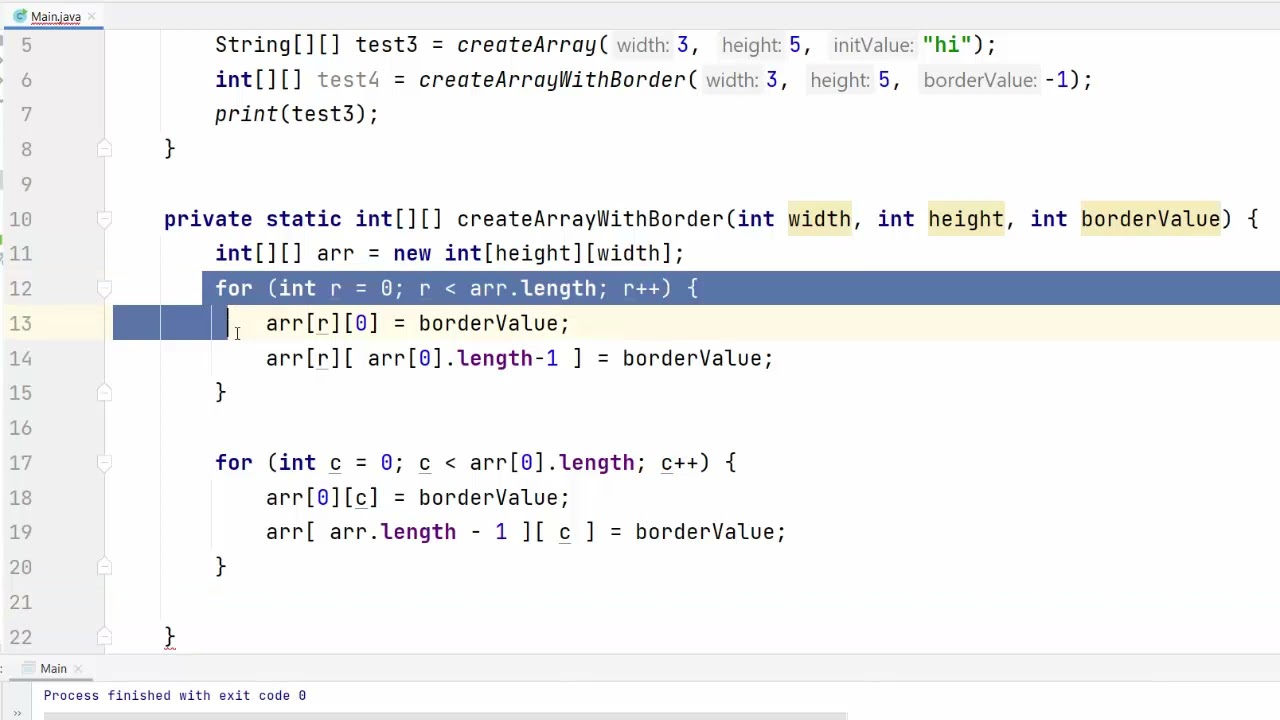Click the console horizontal scrollbar
The width and height of the screenshot is (1280, 720).
click(445, 715)
